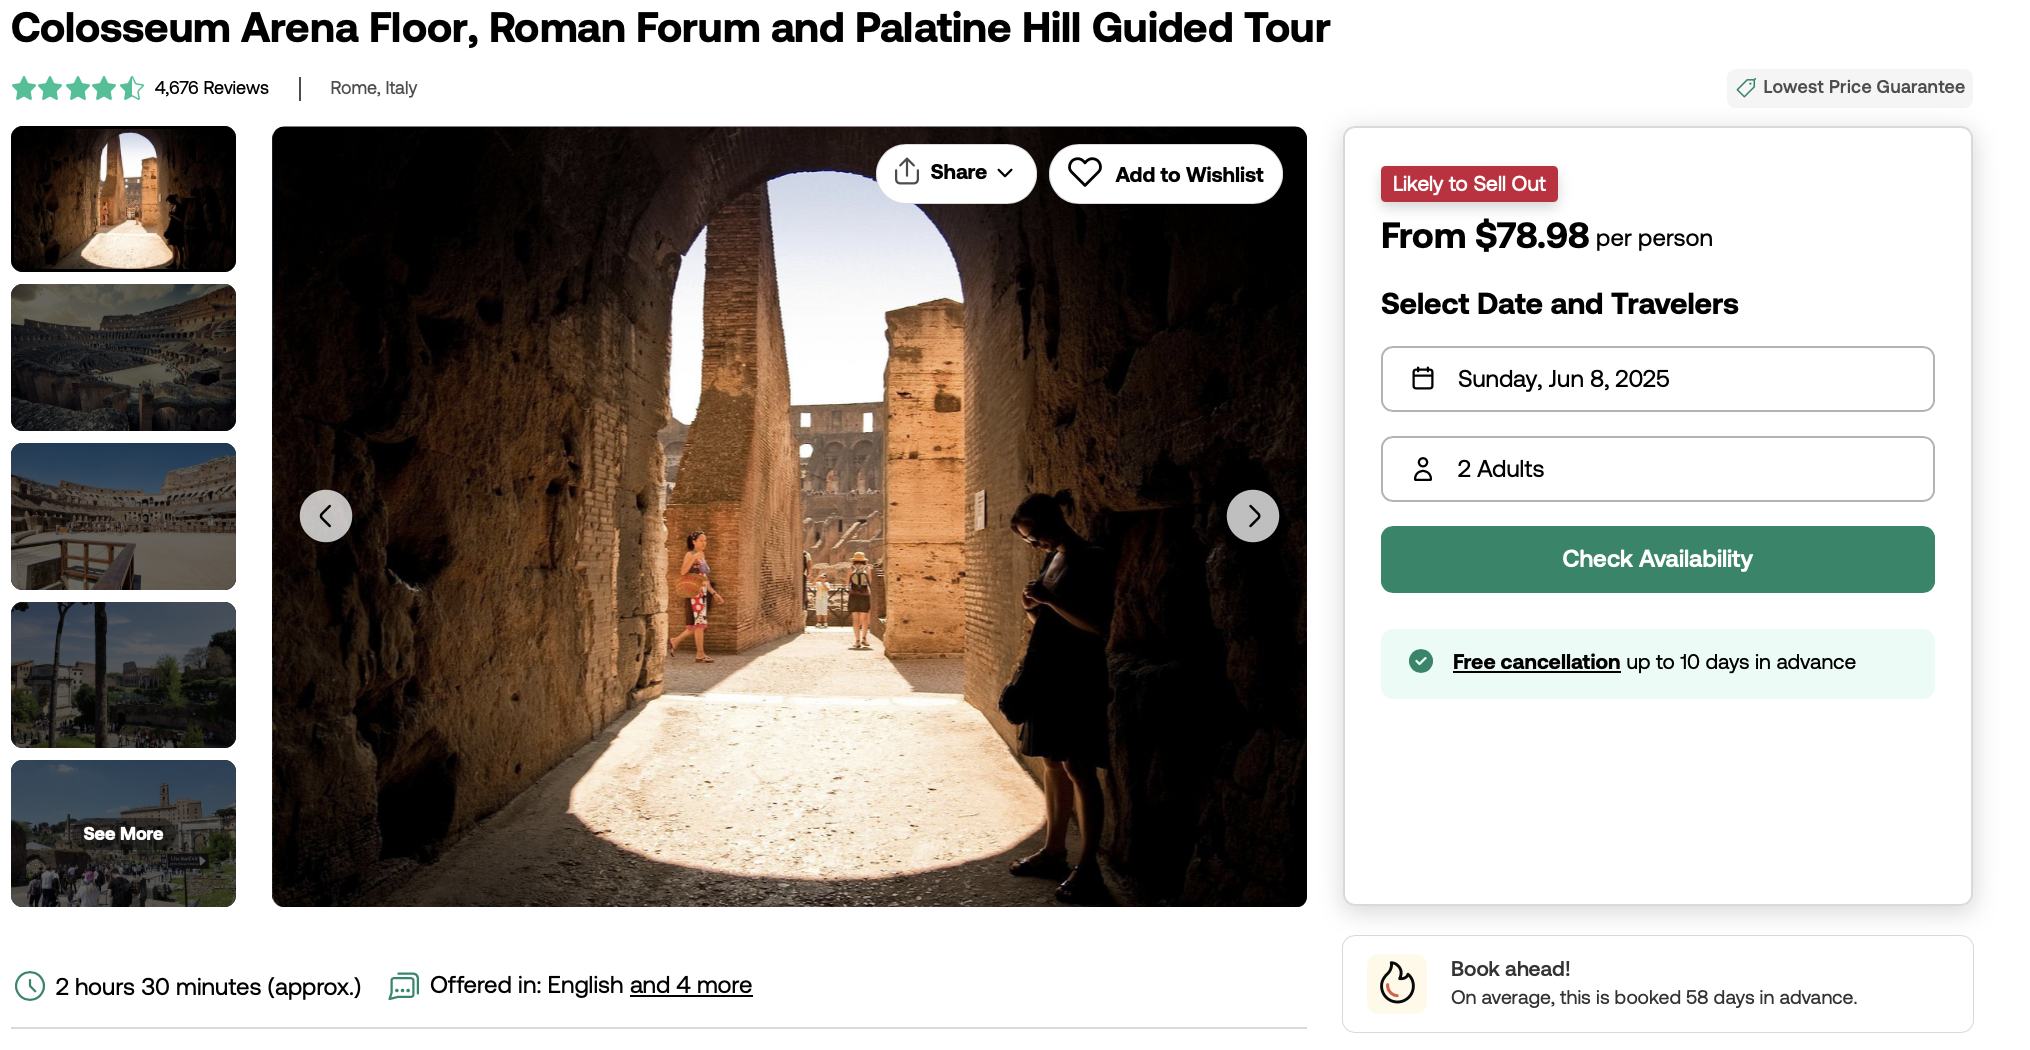This screenshot has height=1050, width=2030.
Task: Select the Colosseum aerial interior thumbnail
Action: click(x=123, y=357)
